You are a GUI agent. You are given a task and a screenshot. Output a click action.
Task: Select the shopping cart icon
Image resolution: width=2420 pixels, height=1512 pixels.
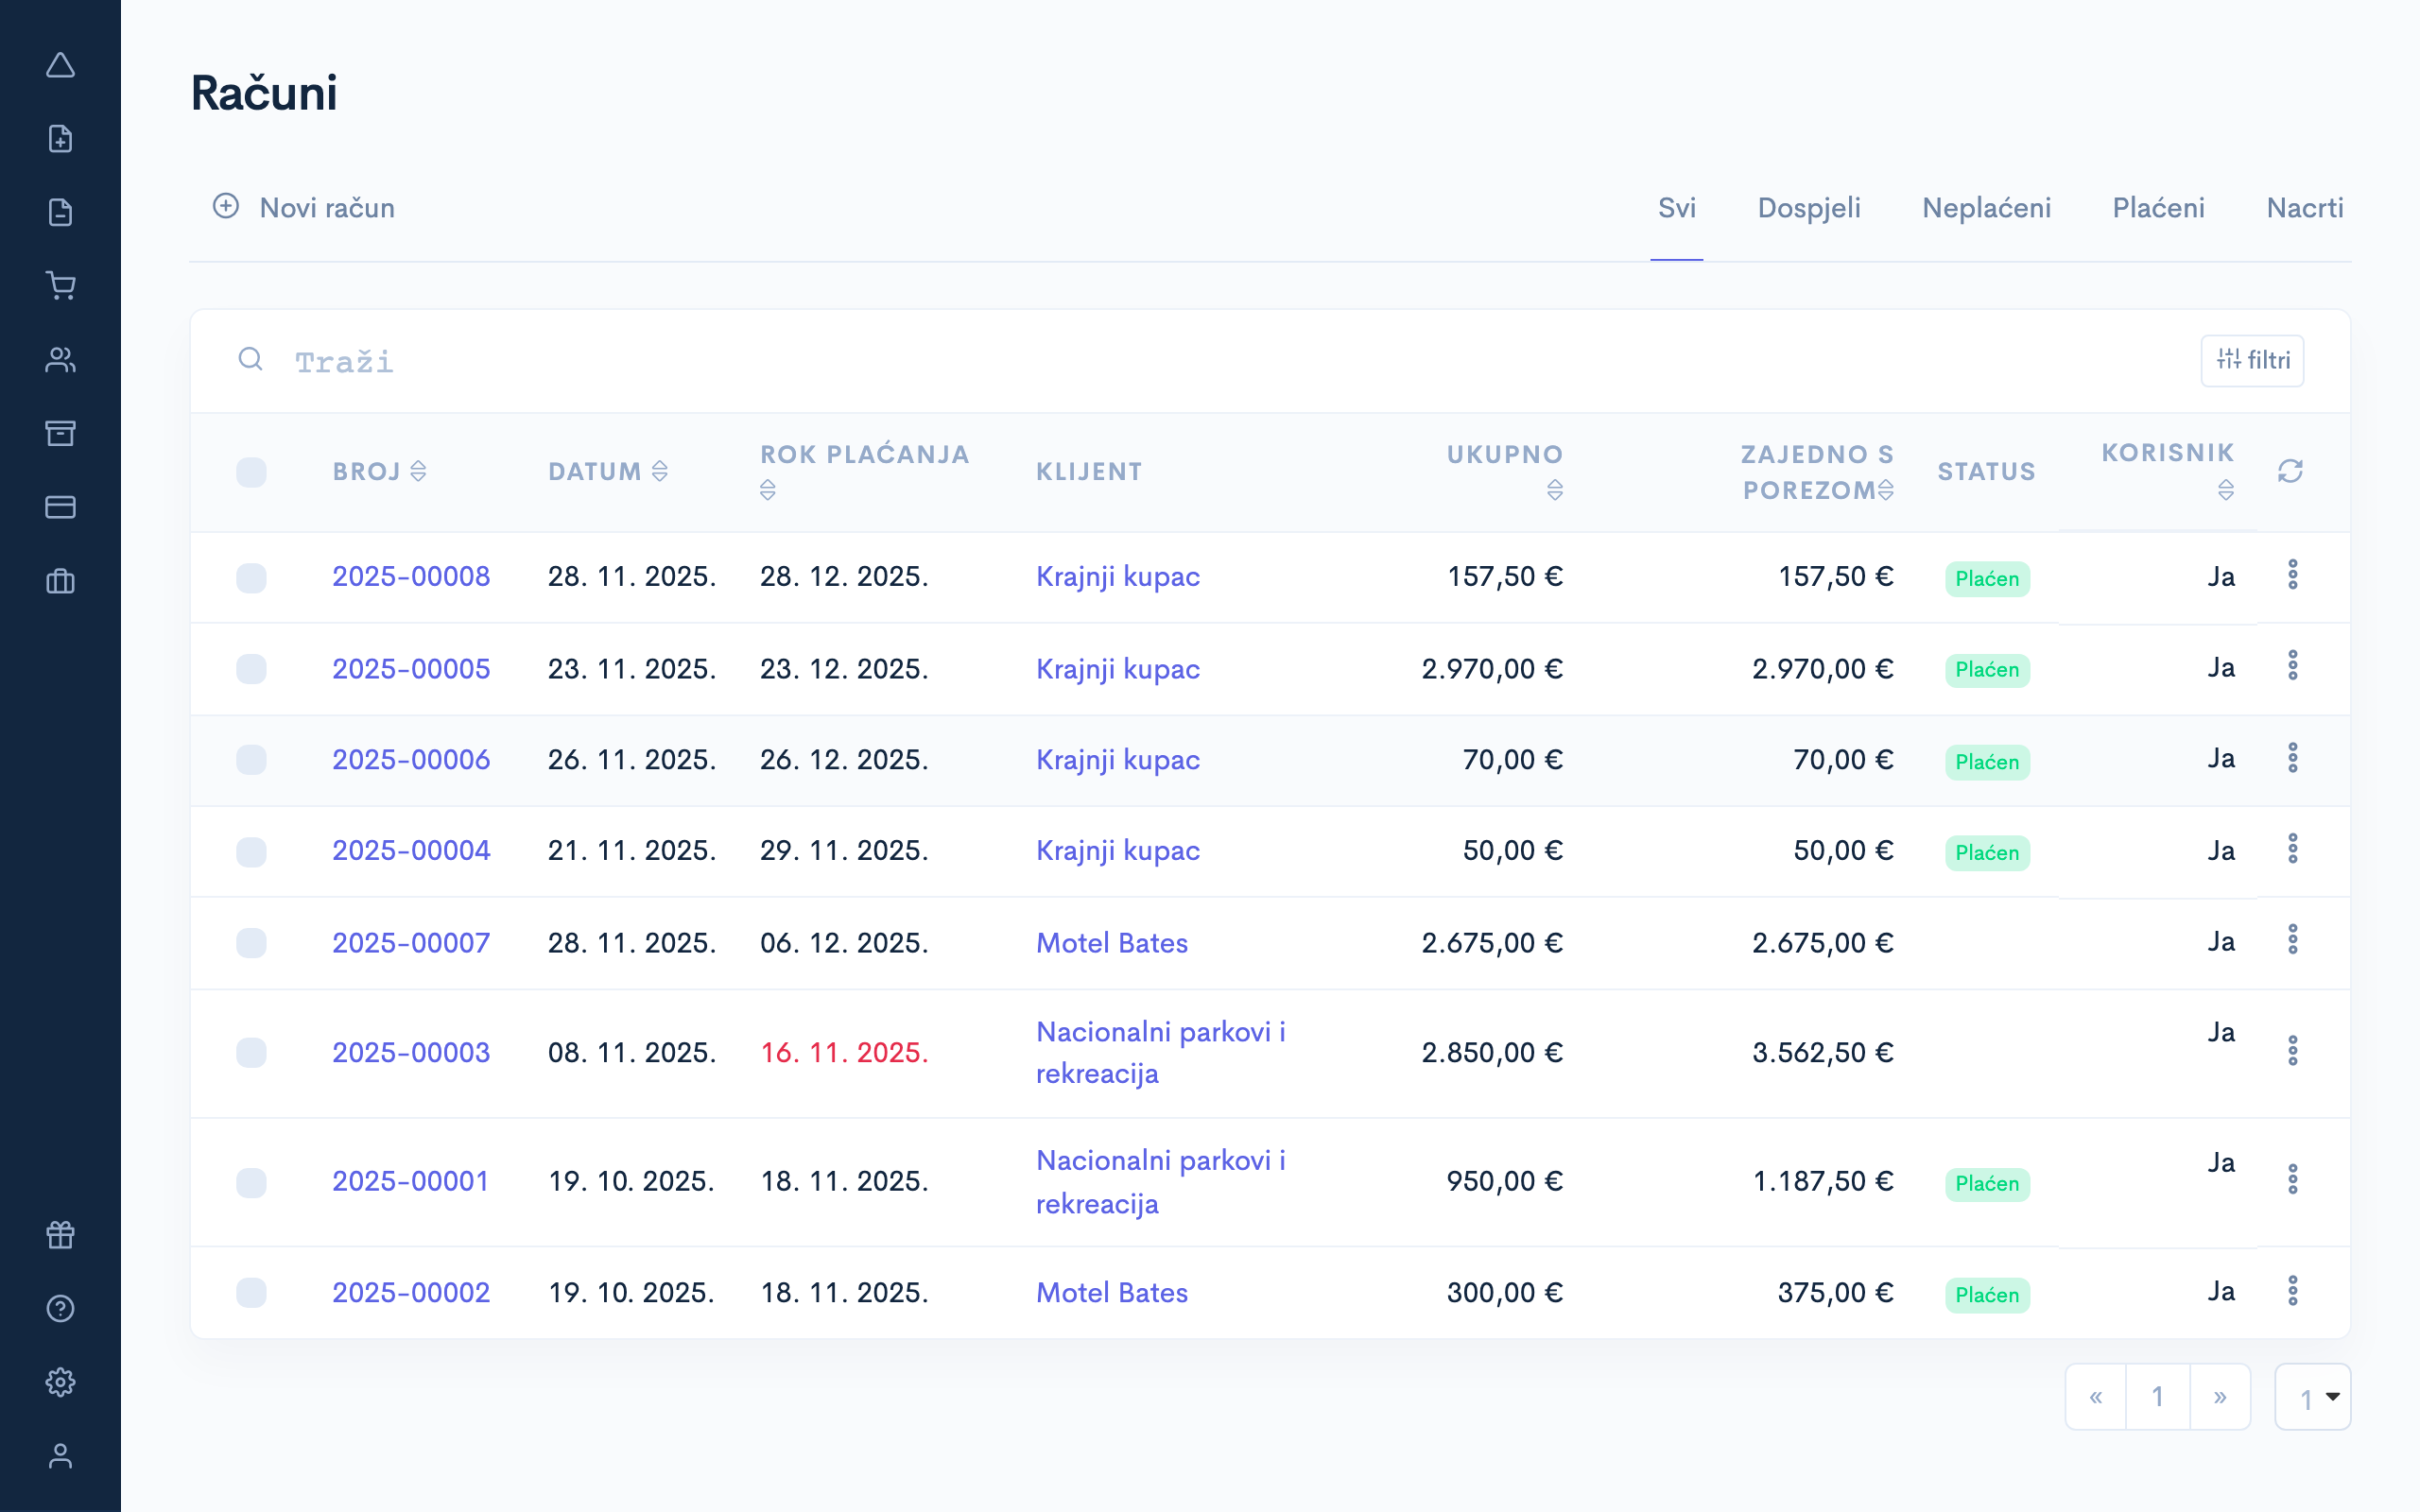[61, 286]
